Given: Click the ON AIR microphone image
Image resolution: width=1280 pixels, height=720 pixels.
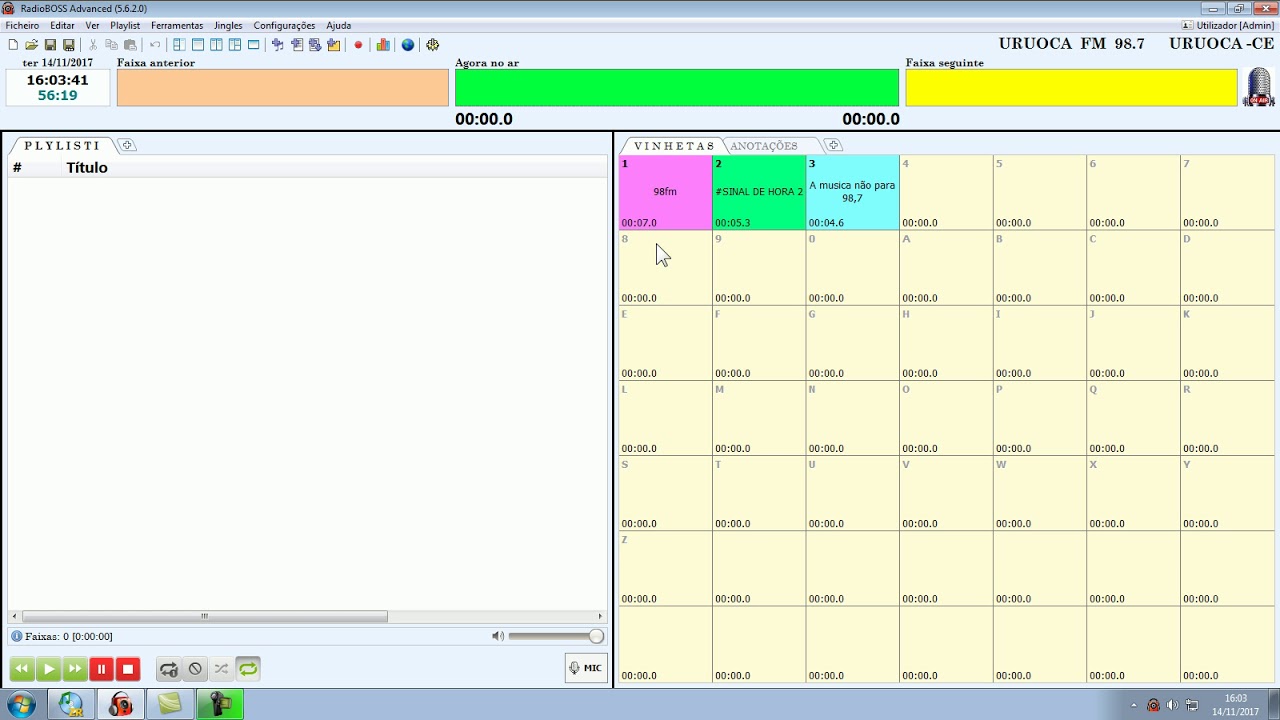Looking at the screenshot, I should tap(1258, 87).
